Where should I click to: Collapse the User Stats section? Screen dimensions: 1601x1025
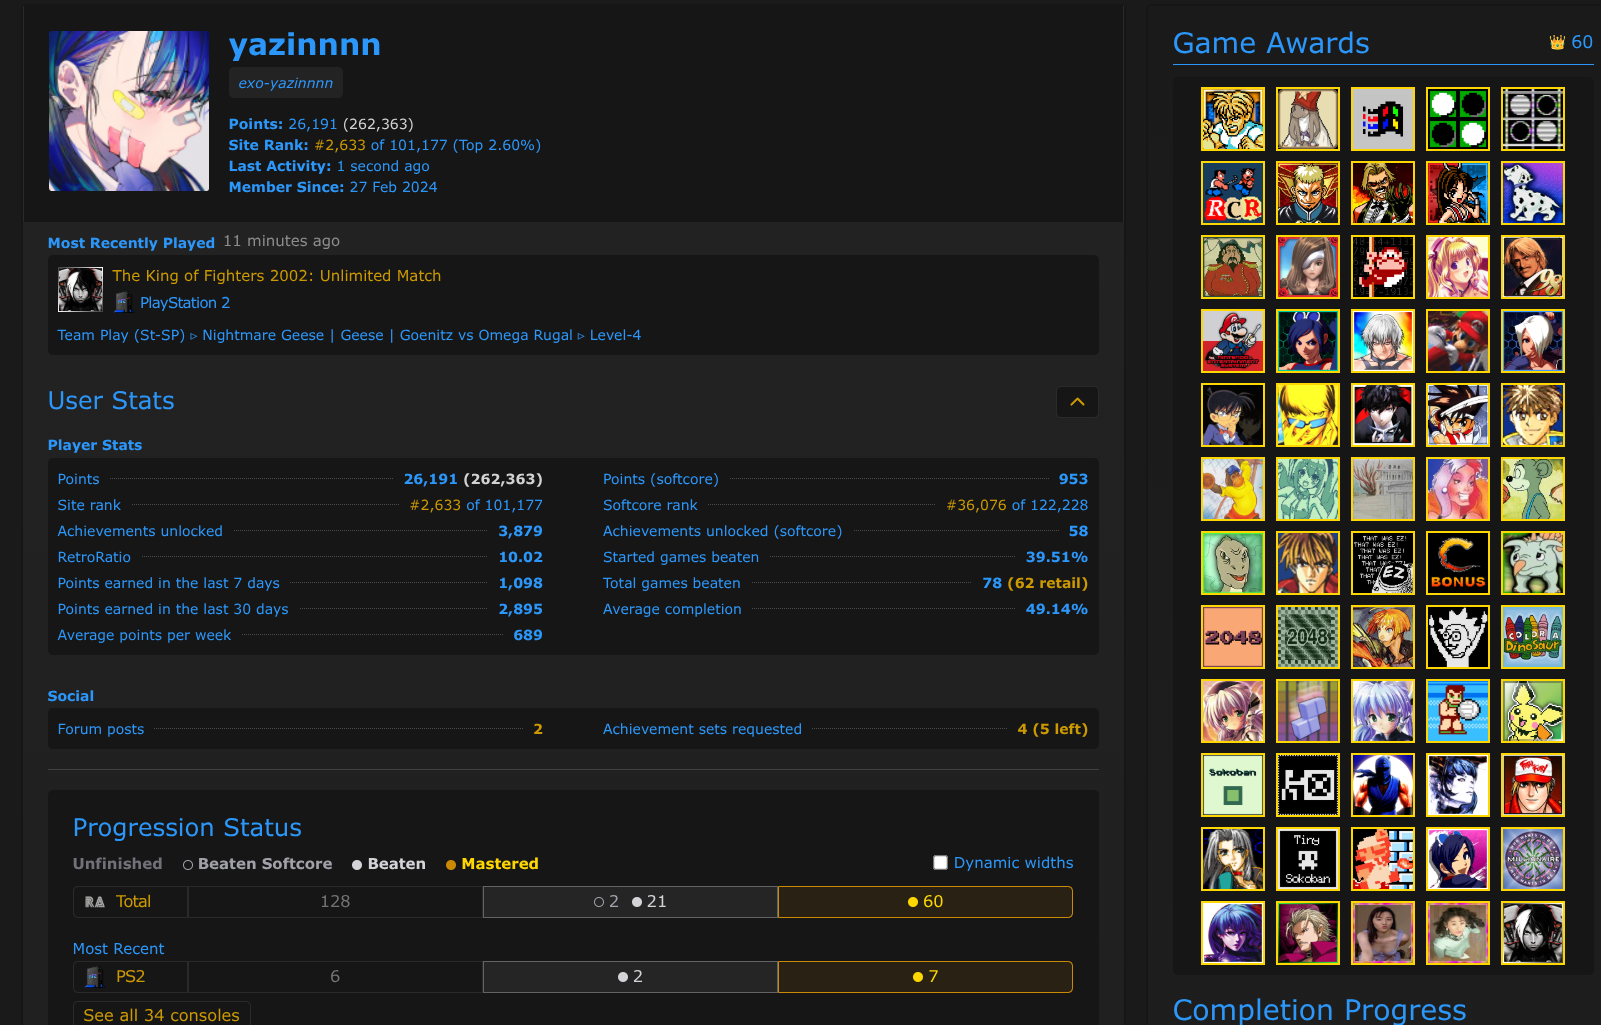(1077, 402)
